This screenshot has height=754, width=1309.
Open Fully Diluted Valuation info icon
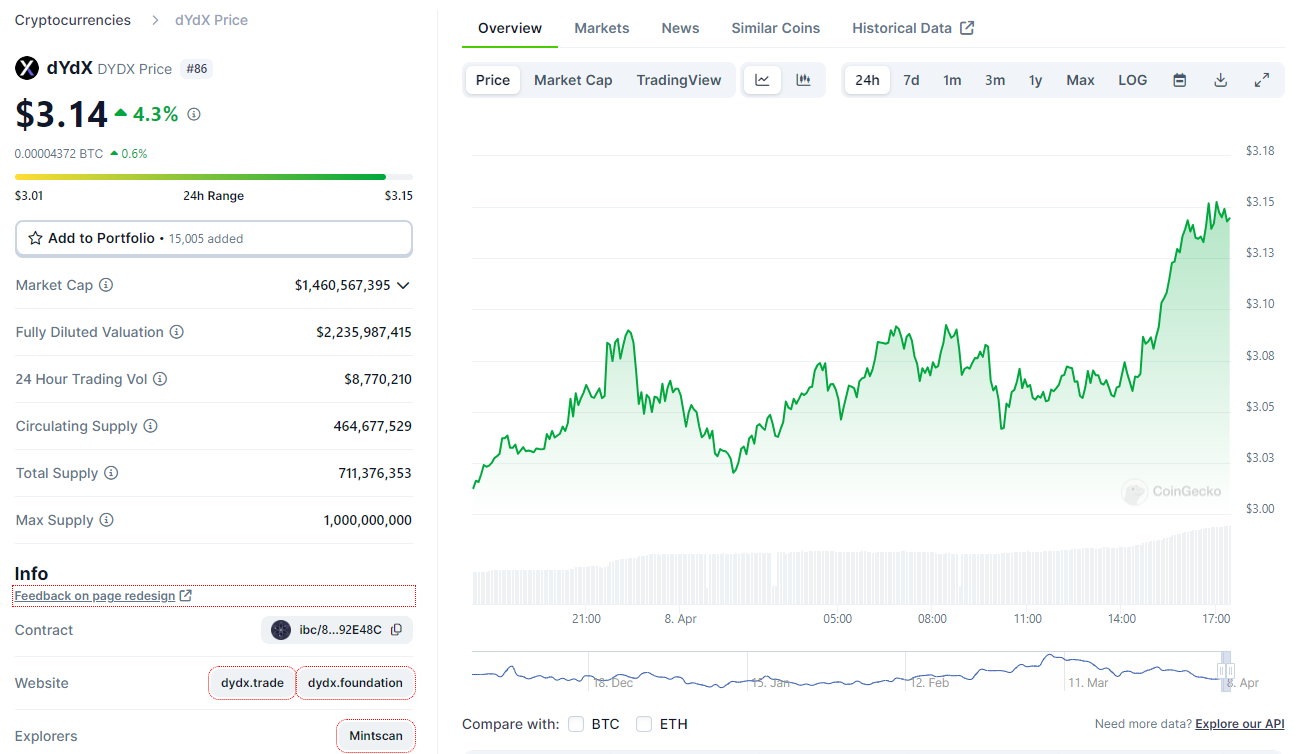[177, 332]
